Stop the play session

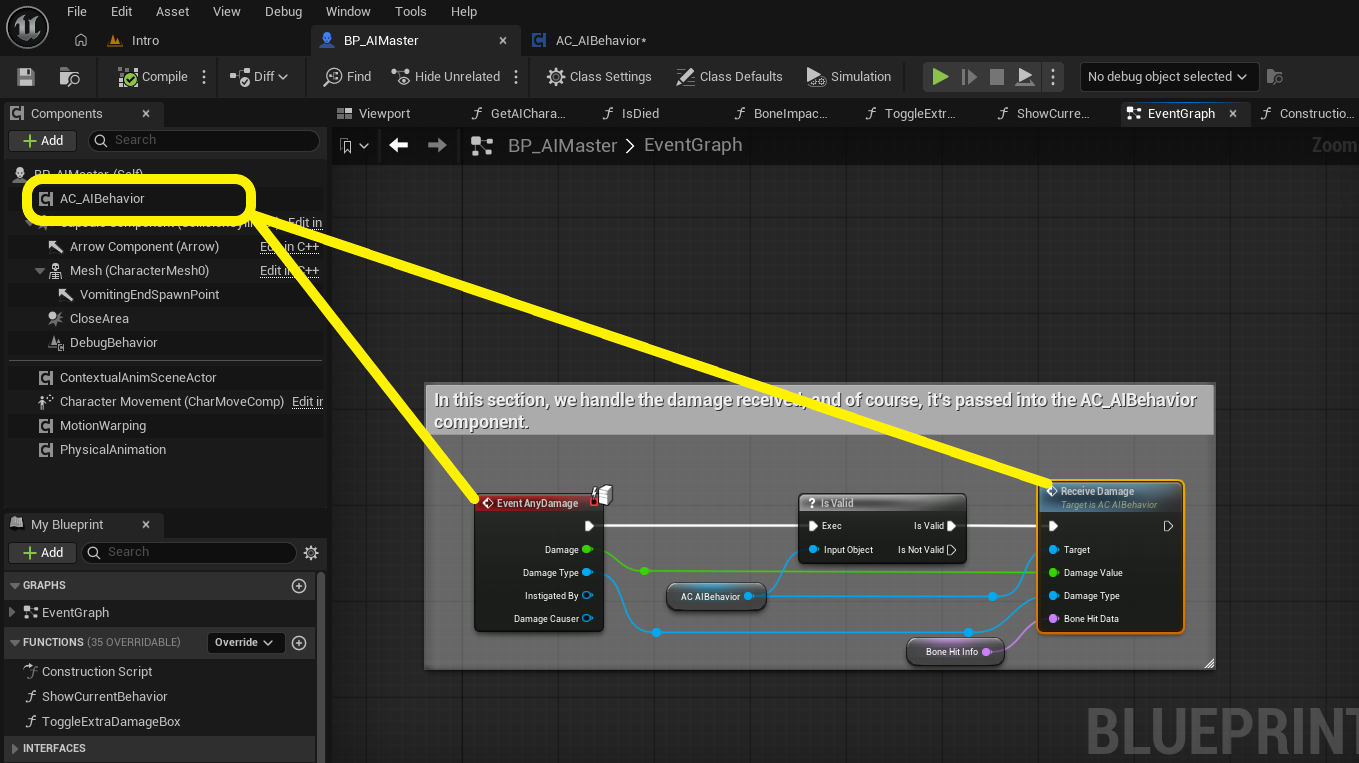click(x=997, y=77)
